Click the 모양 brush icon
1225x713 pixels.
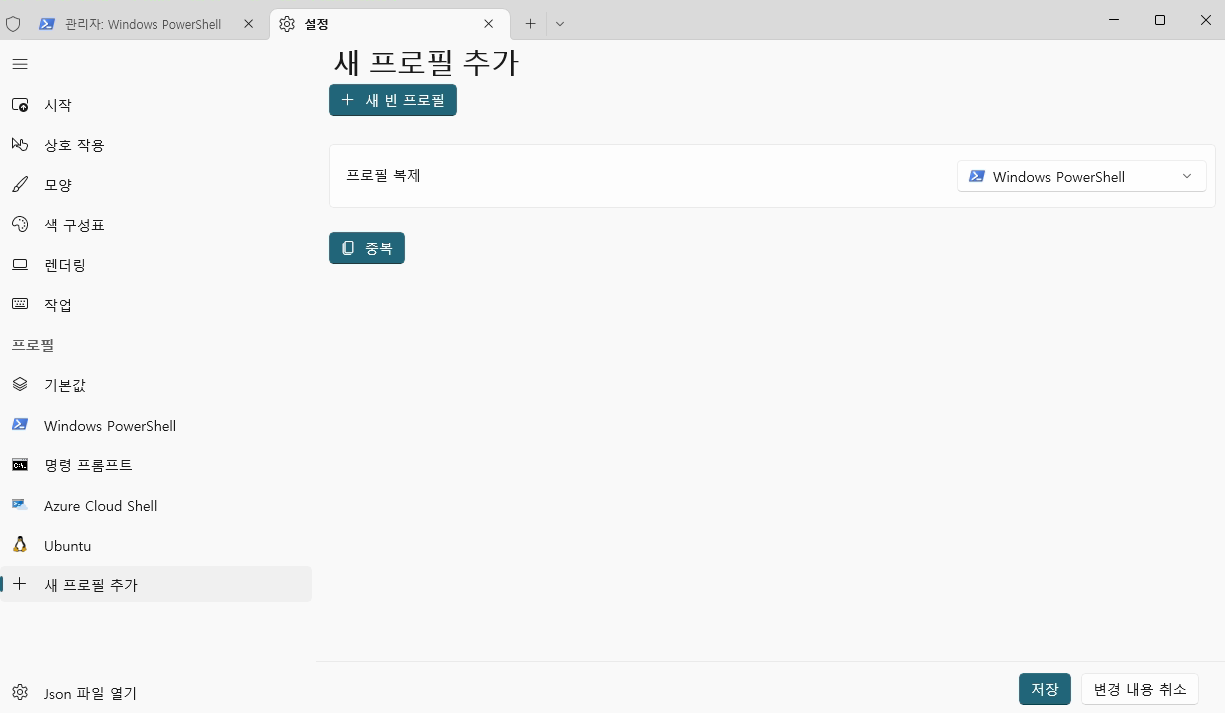pos(20,185)
